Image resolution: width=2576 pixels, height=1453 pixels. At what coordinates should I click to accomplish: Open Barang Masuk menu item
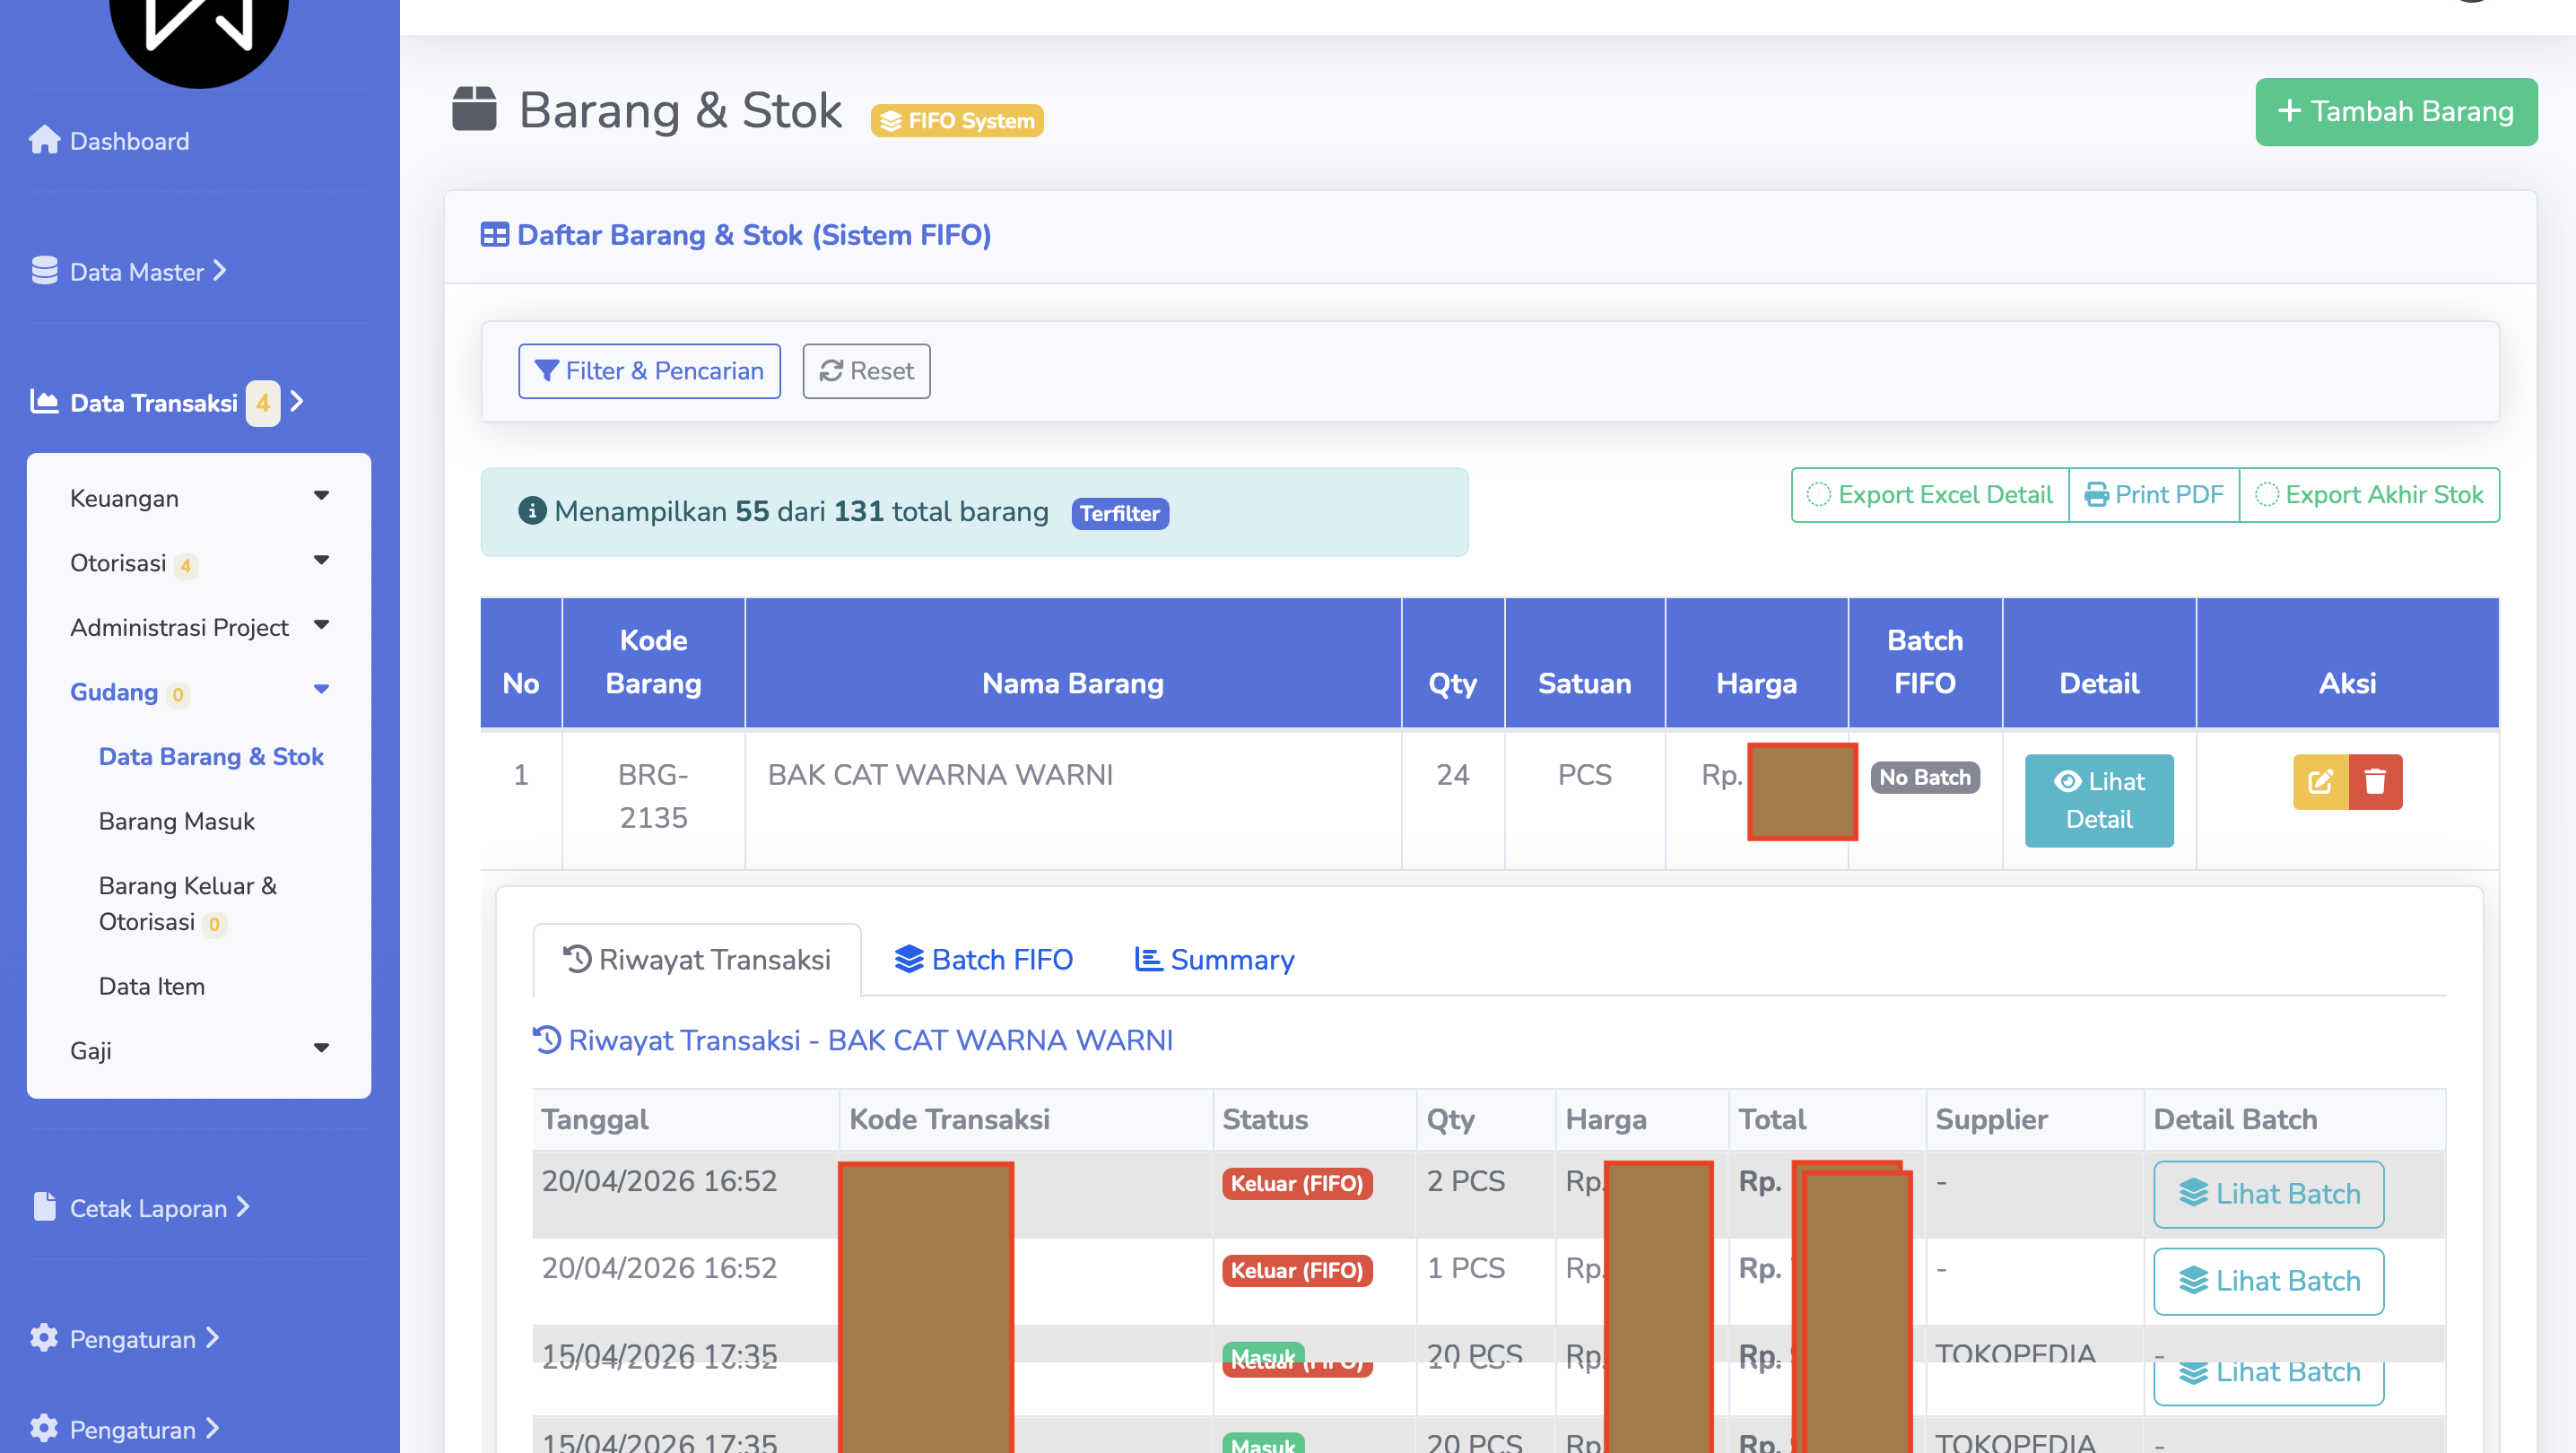point(177,821)
